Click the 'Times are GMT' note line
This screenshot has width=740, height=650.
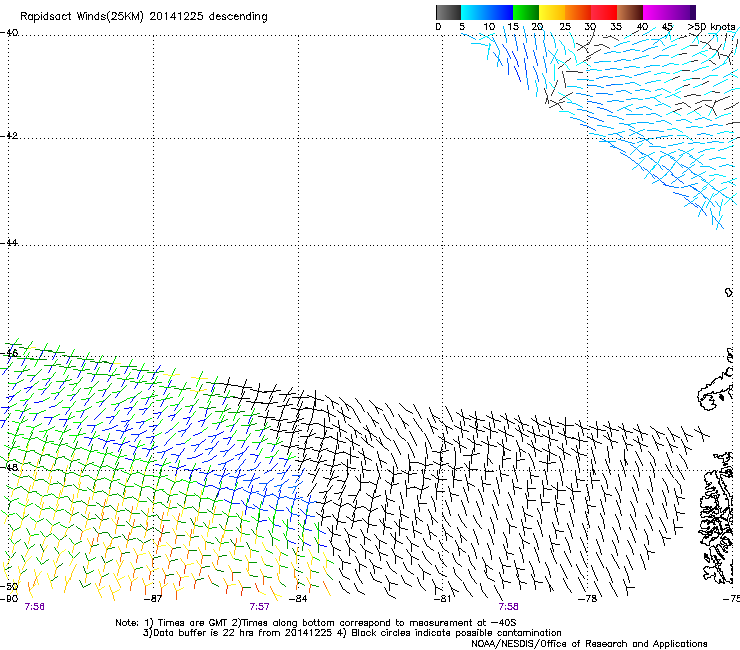316,623
